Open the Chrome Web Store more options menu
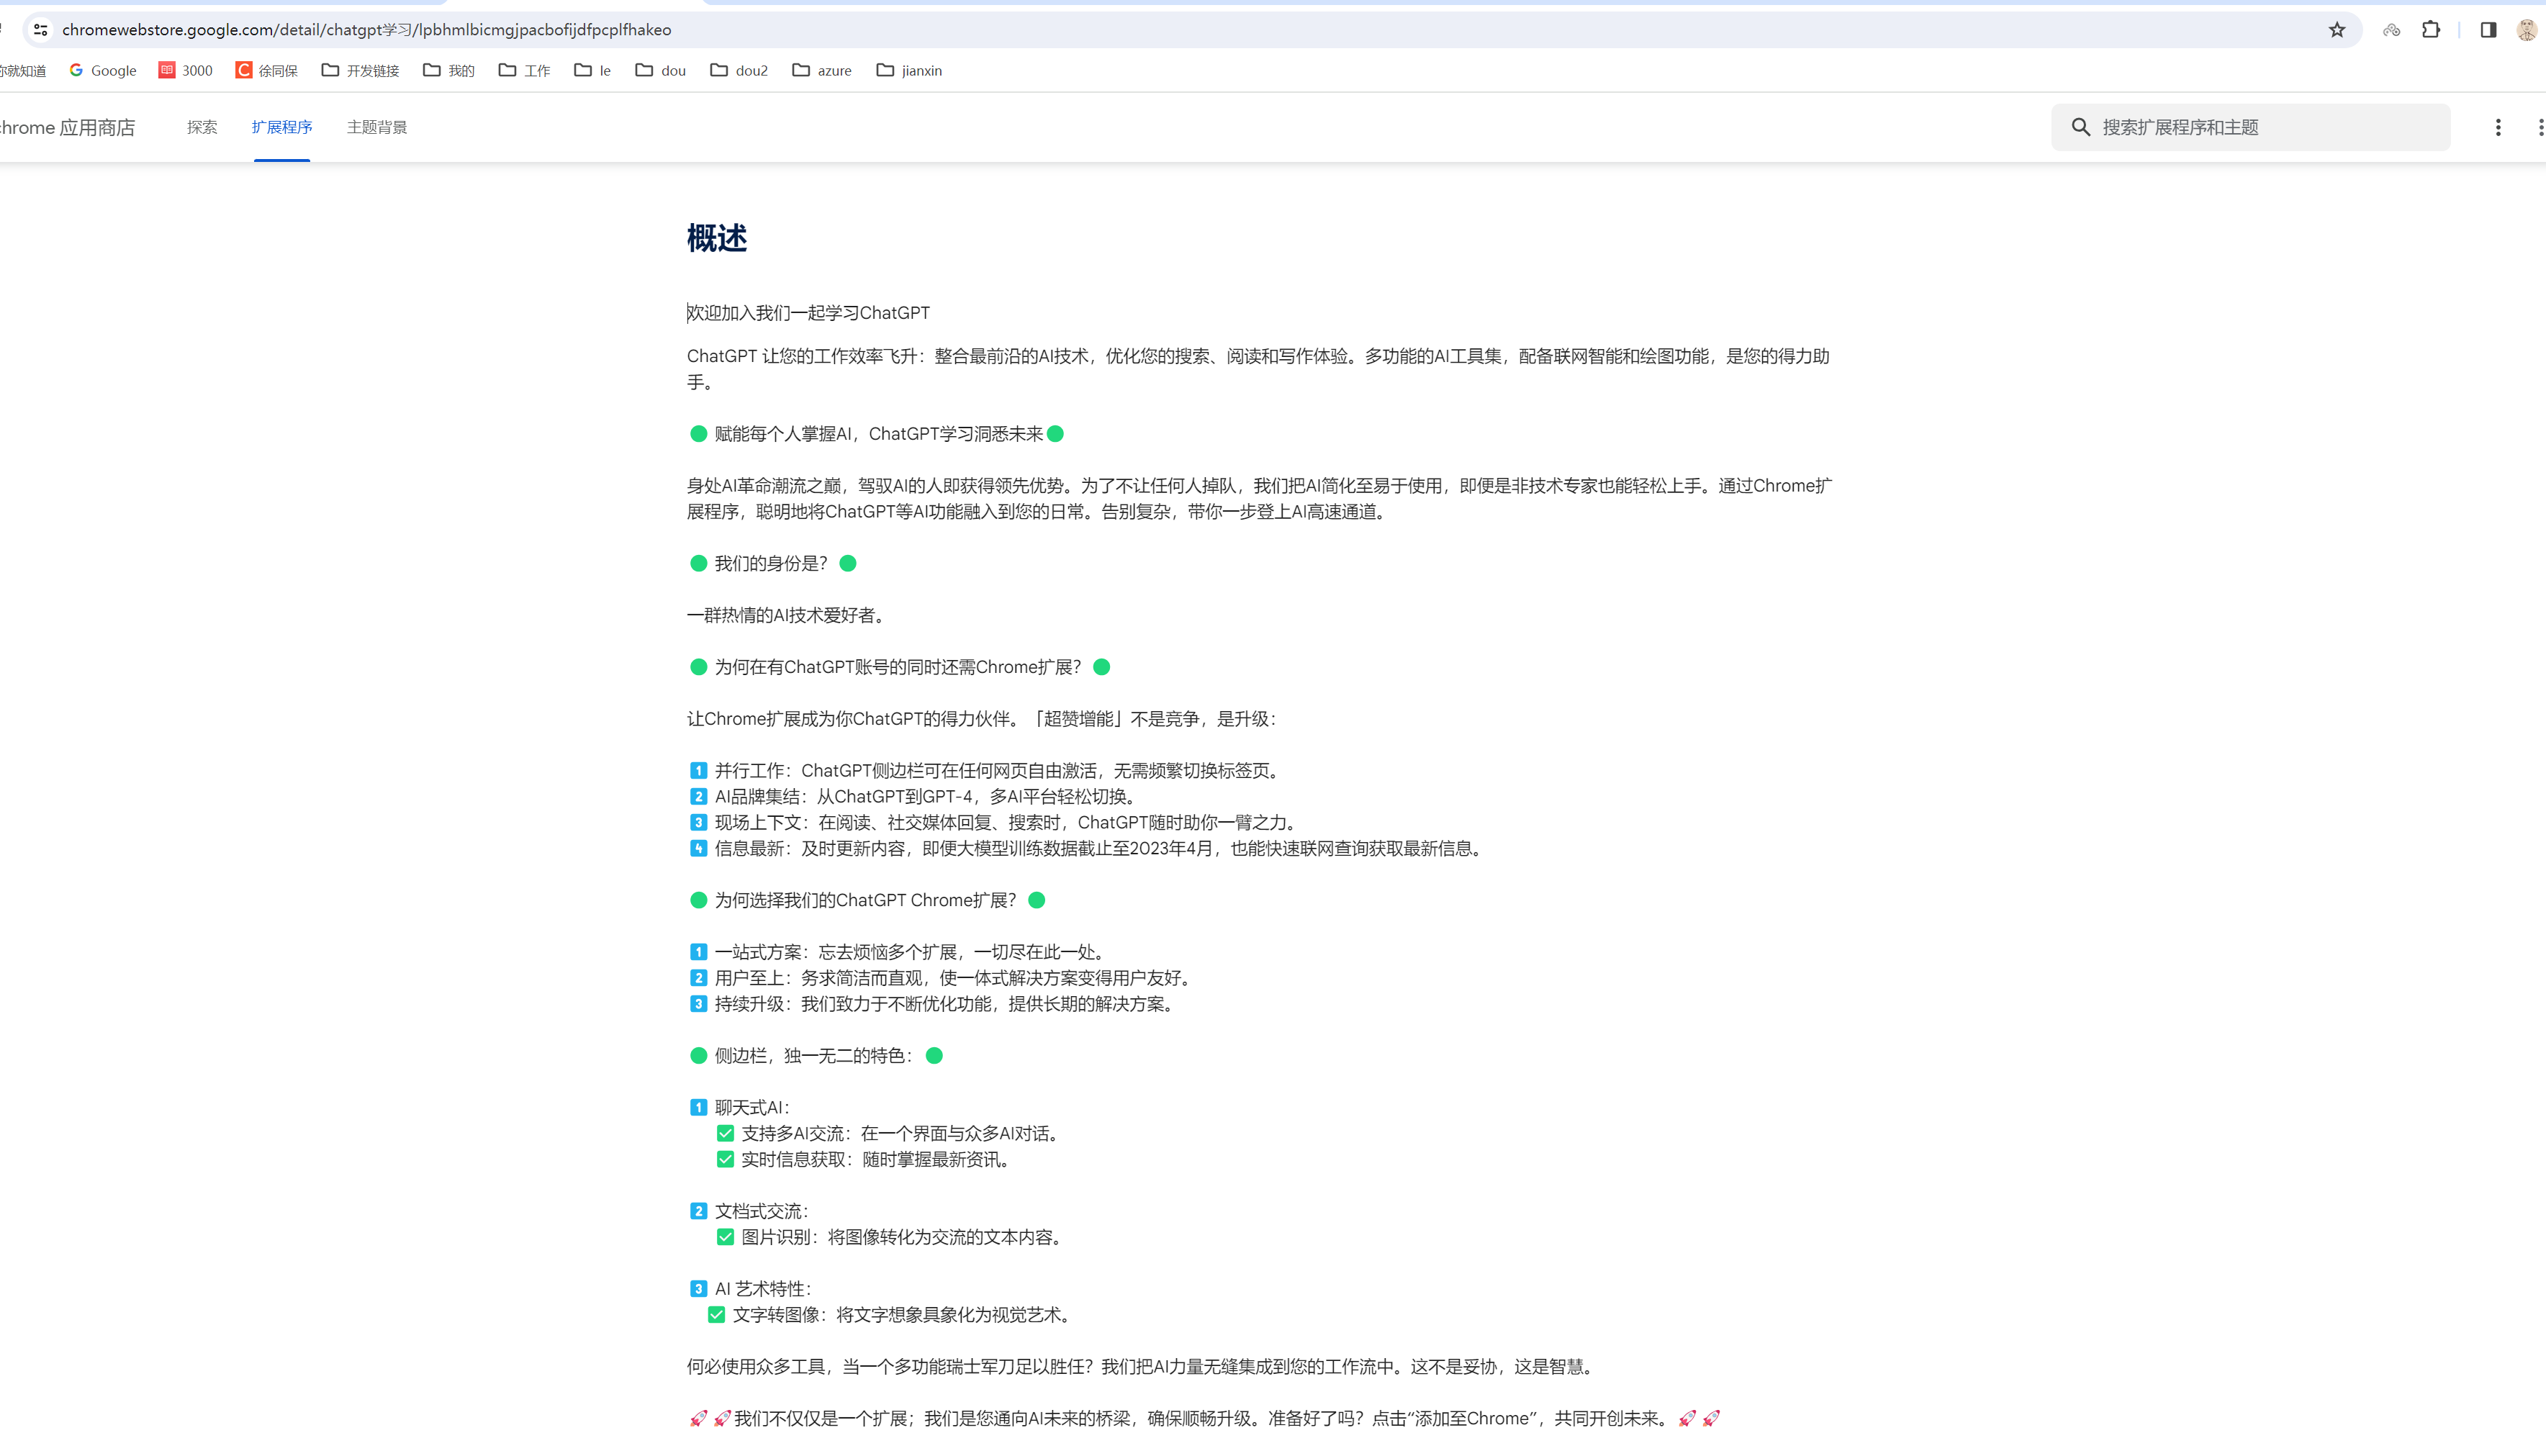This screenshot has width=2546, height=1456. [x=2498, y=127]
